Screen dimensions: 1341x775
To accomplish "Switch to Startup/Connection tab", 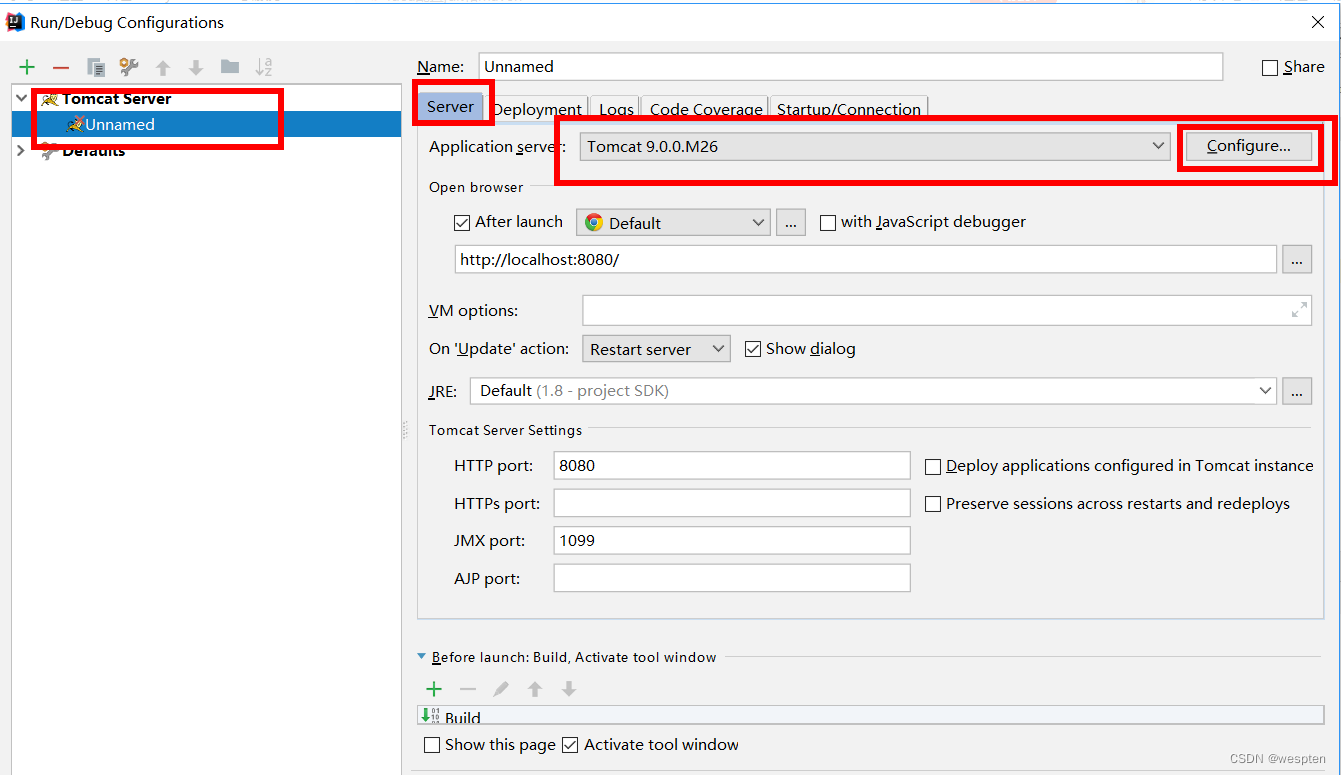I will 849,109.
